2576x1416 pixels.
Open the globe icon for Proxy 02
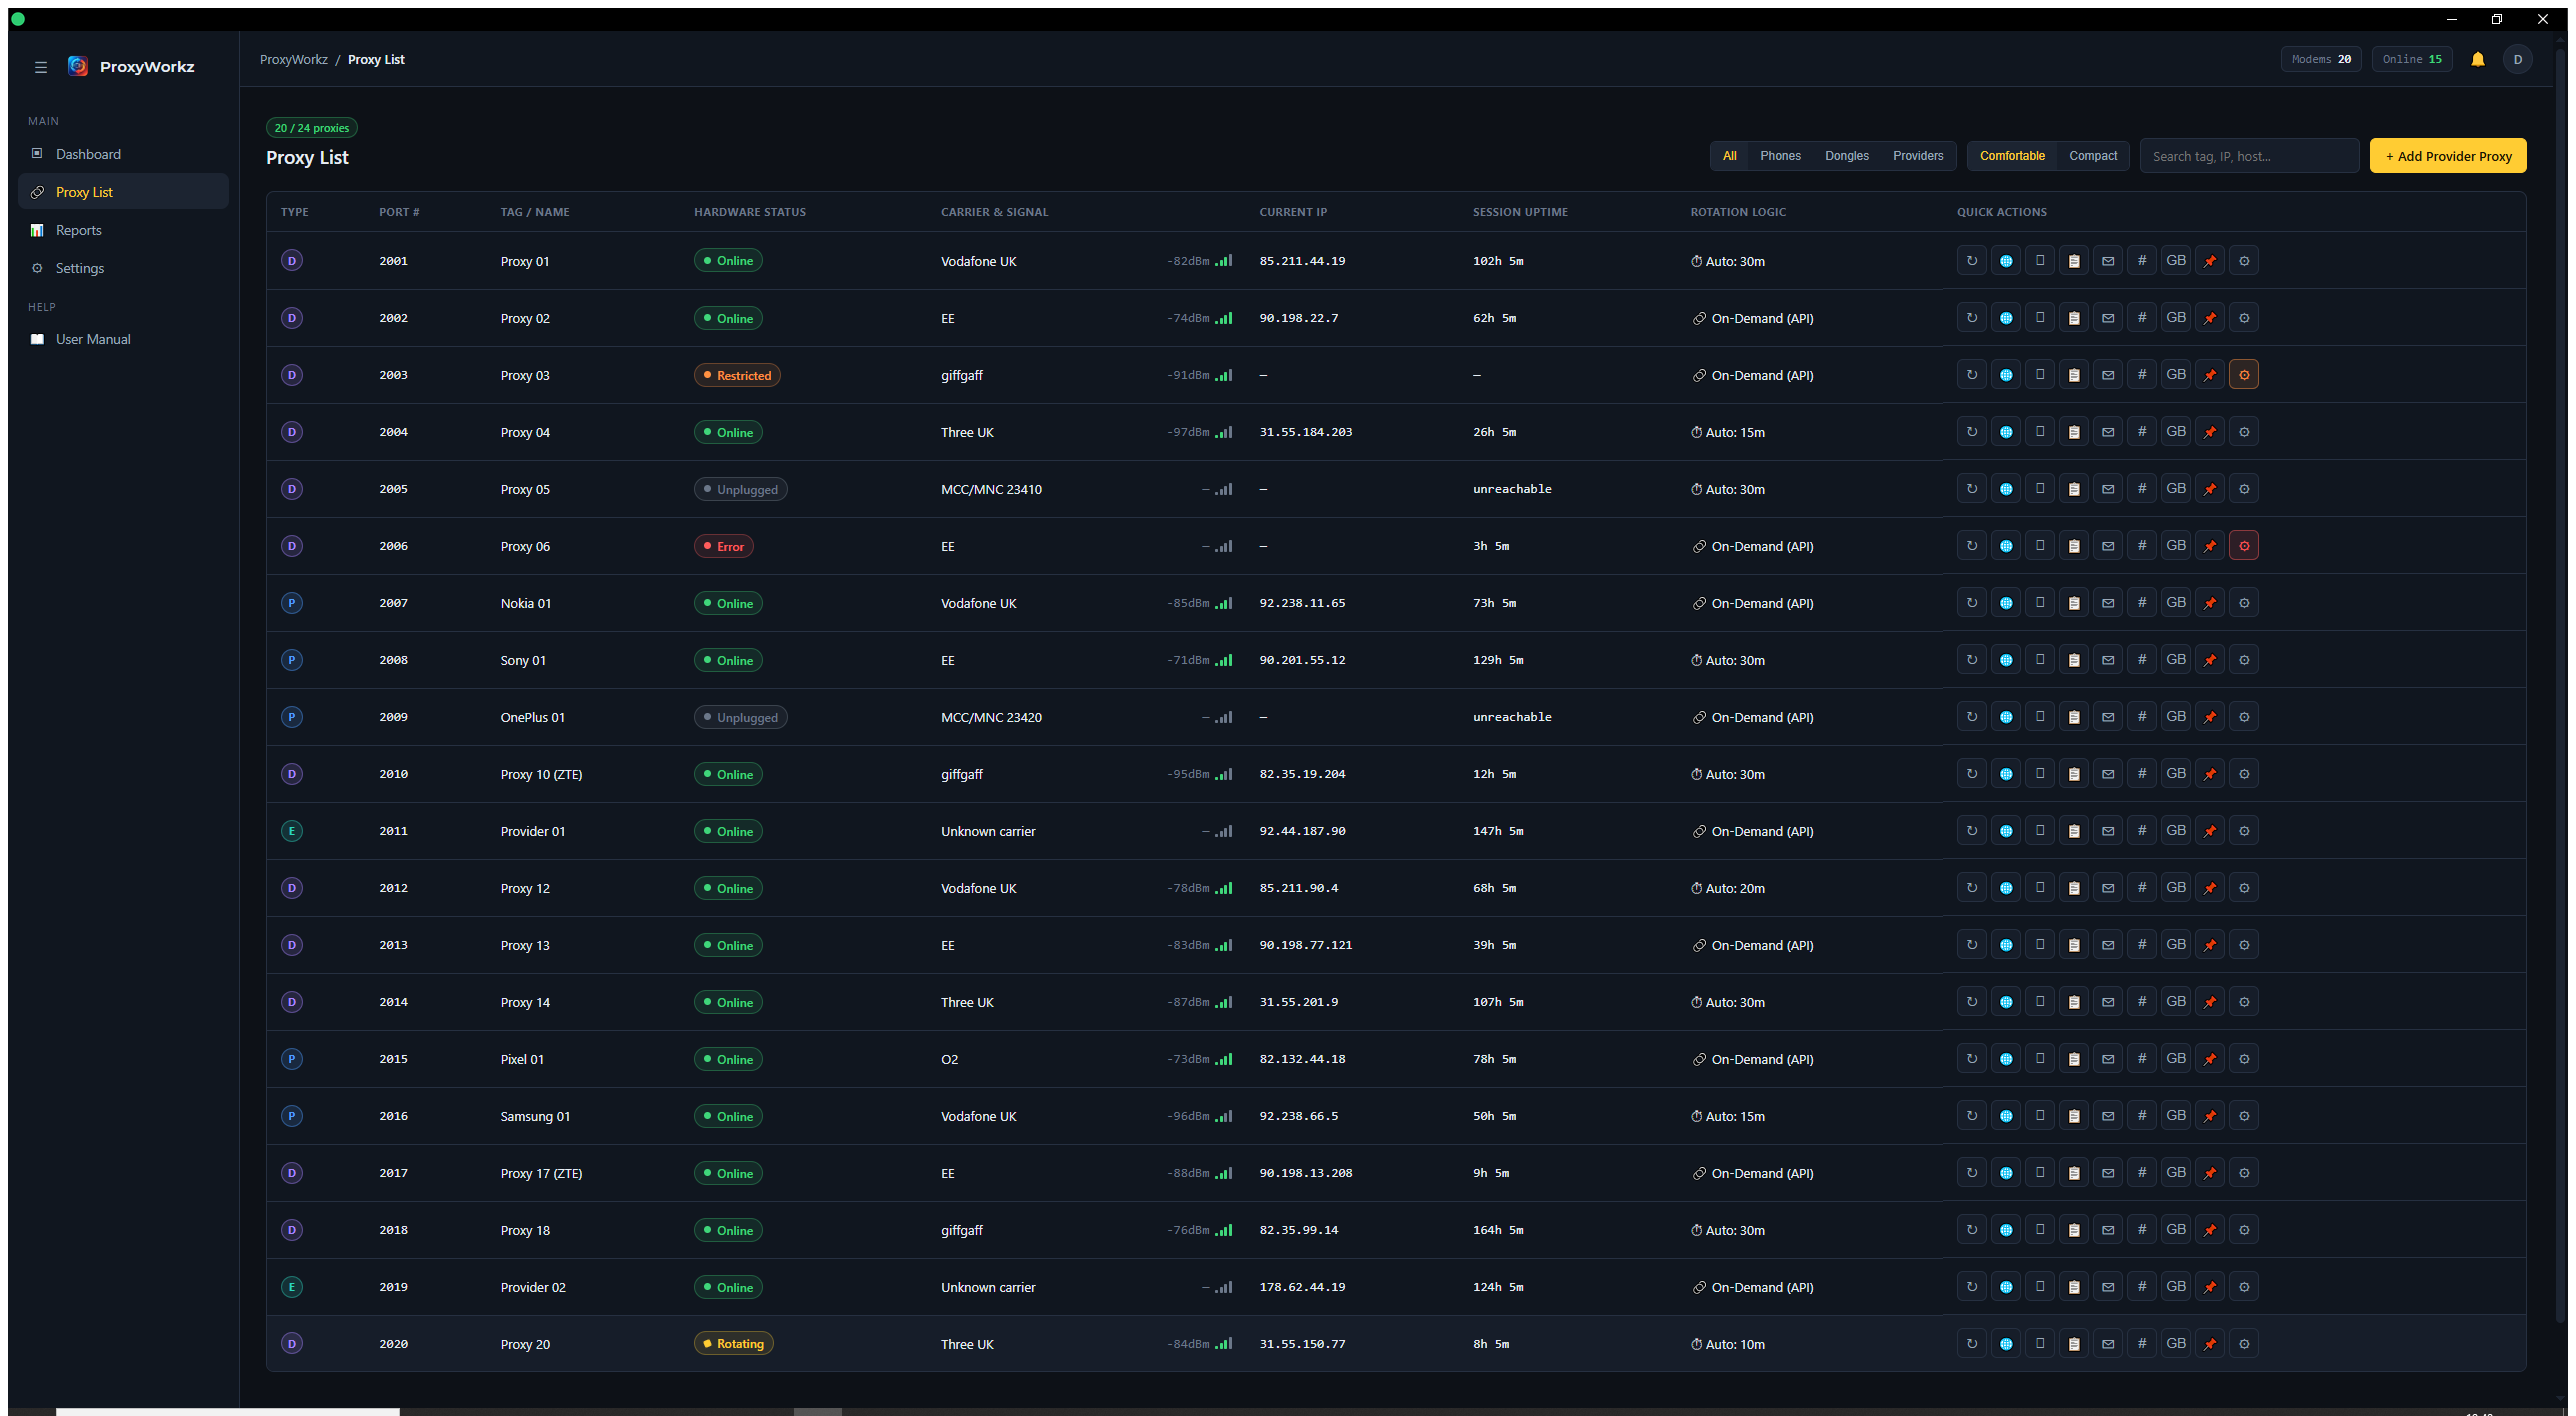point(2005,318)
